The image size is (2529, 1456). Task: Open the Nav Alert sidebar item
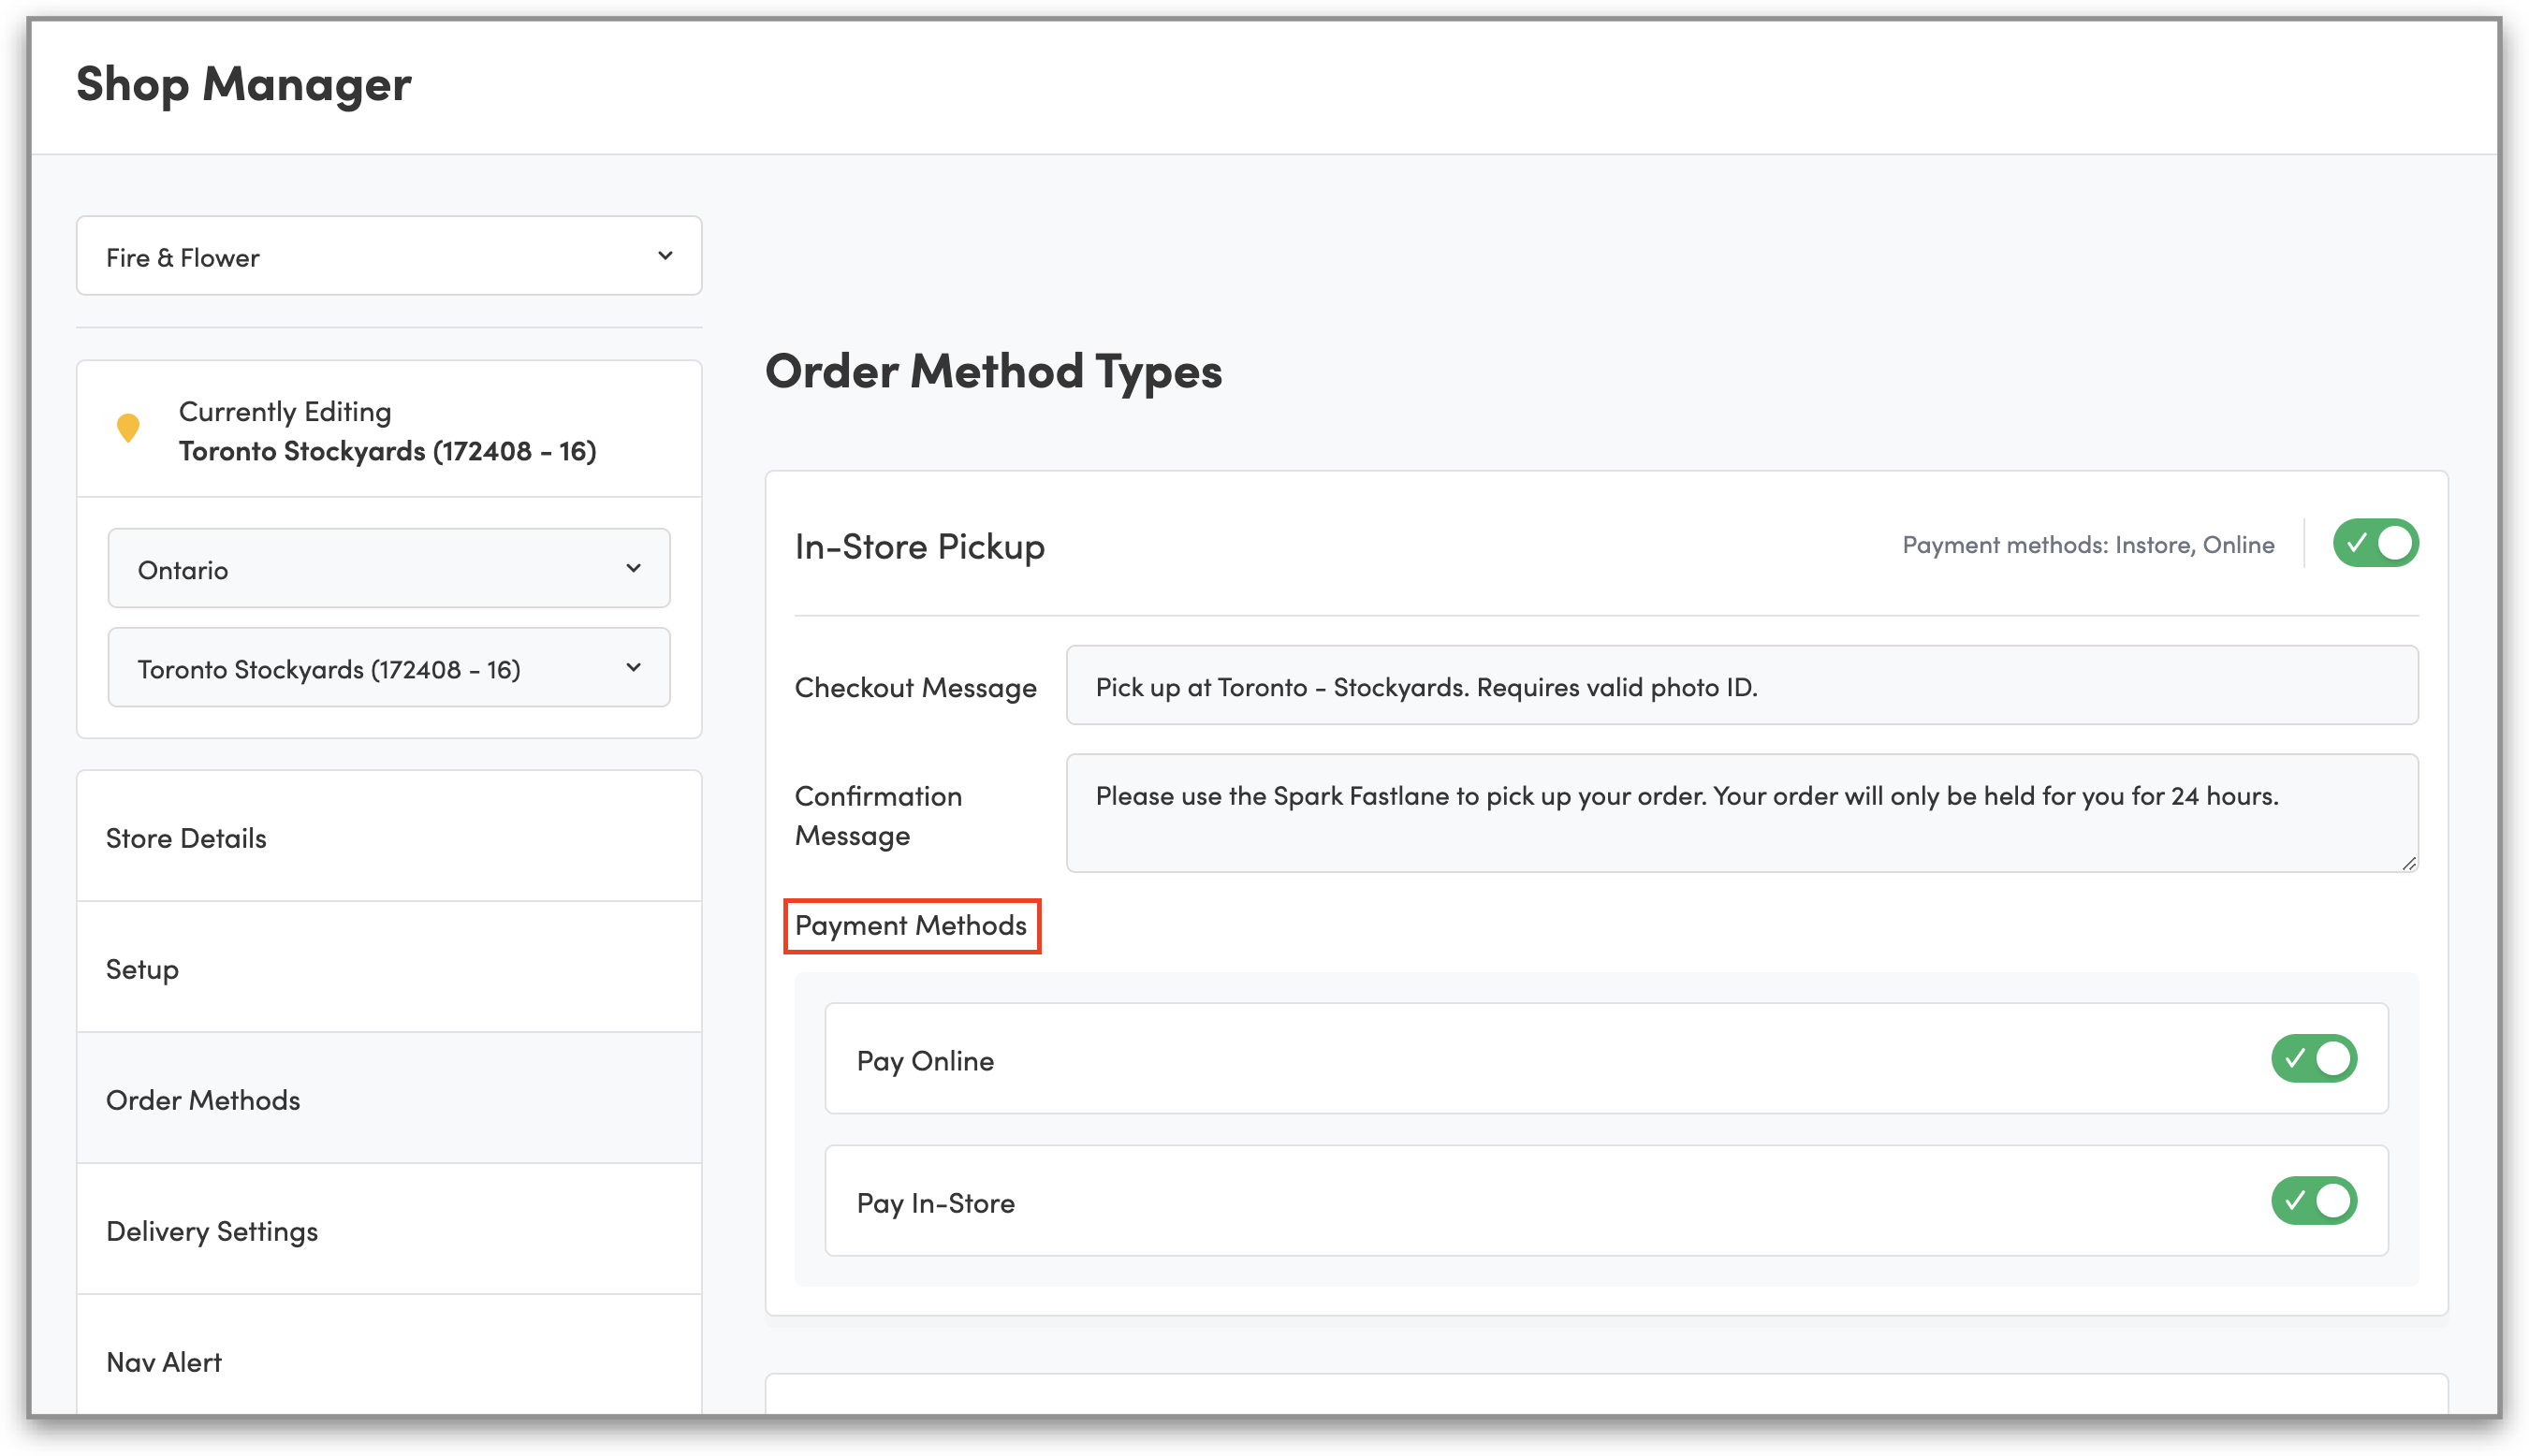point(164,1362)
